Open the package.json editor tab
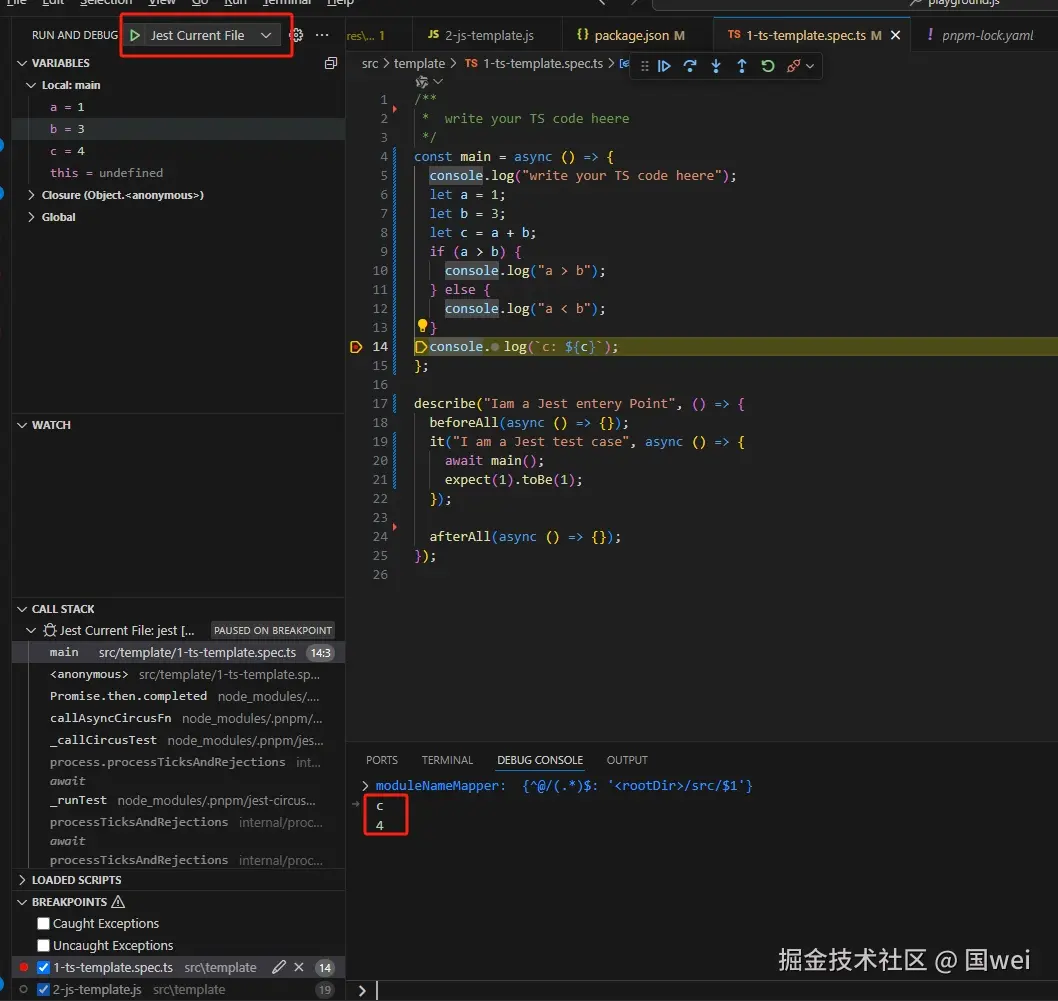This screenshot has height=1001, width=1058. [x=633, y=34]
